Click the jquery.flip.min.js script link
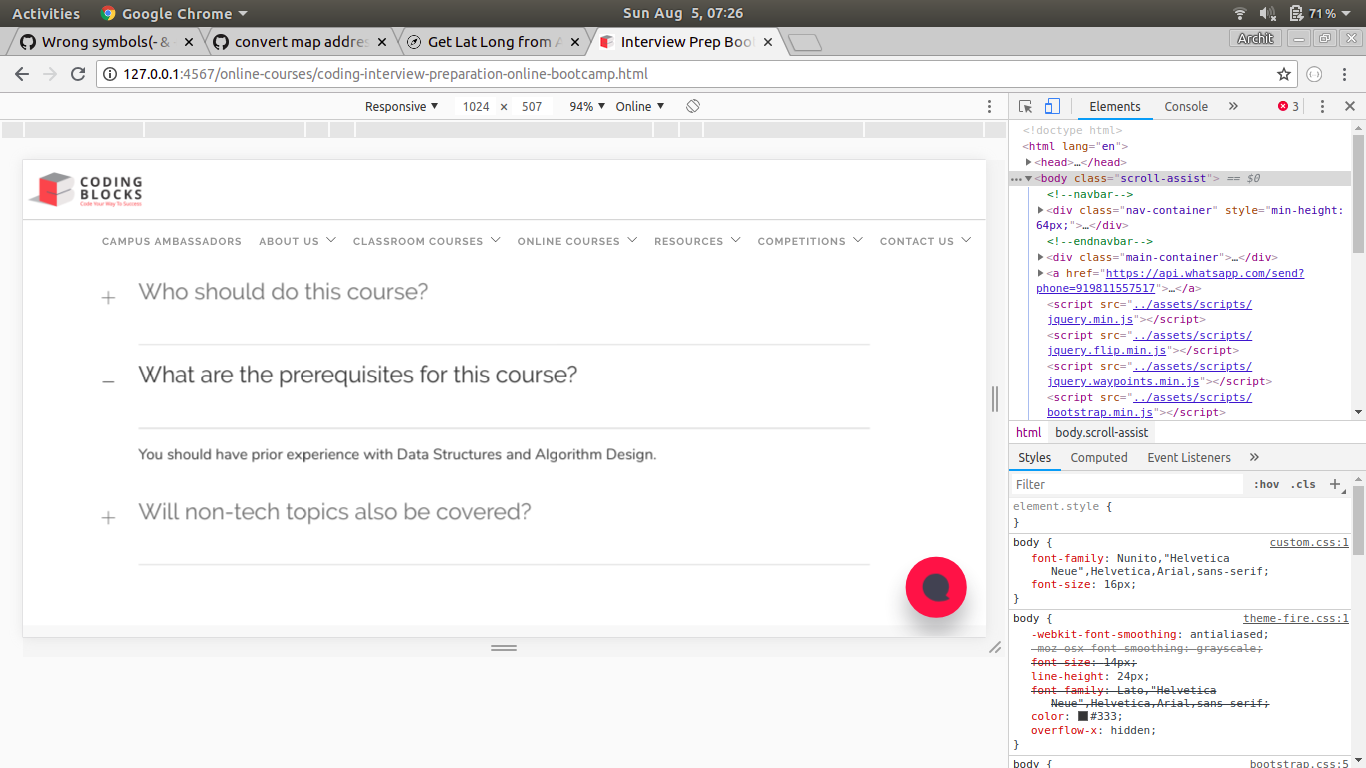 point(1106,350)
